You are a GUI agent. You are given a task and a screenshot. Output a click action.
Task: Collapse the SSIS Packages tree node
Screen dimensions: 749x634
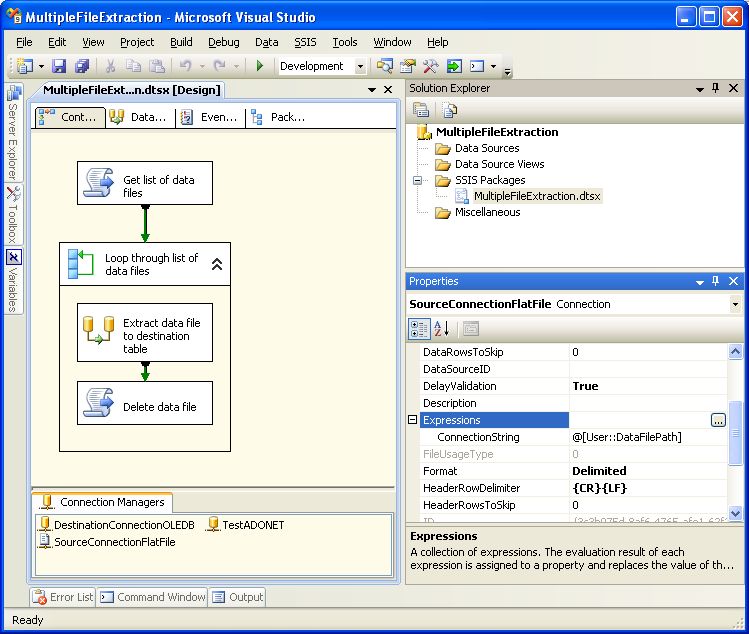point(417,181)
